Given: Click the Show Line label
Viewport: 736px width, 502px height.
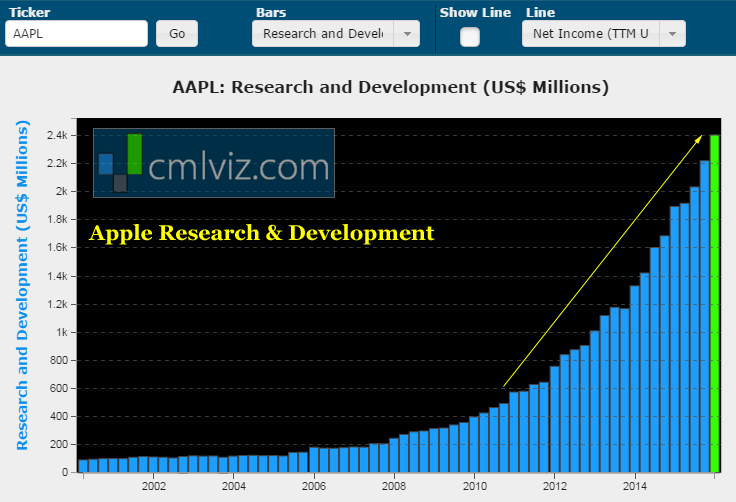Looking at the screenshot, I should pyautogui.click(x=475, y=12).
